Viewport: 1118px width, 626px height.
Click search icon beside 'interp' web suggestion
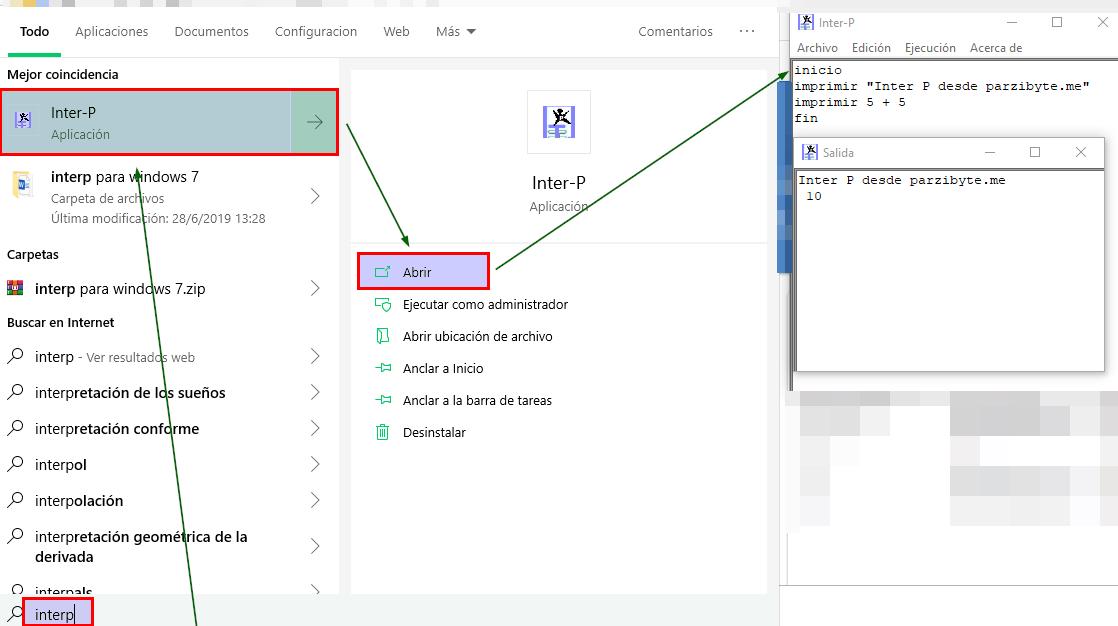click(x=15, y=356)
